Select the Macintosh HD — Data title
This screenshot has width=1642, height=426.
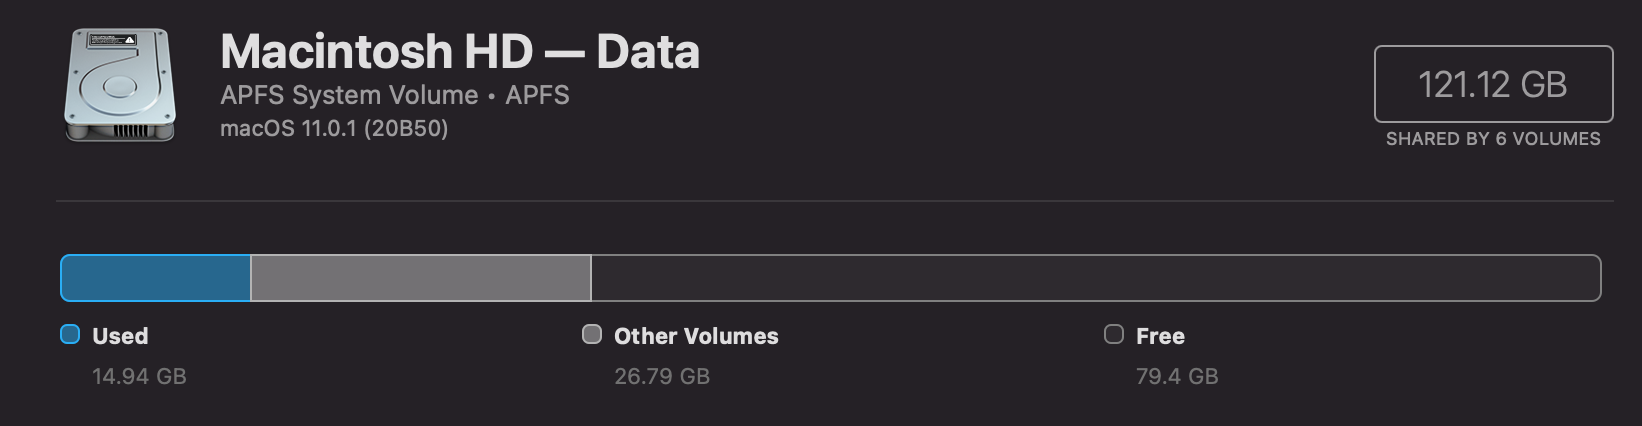pos(459,51)
